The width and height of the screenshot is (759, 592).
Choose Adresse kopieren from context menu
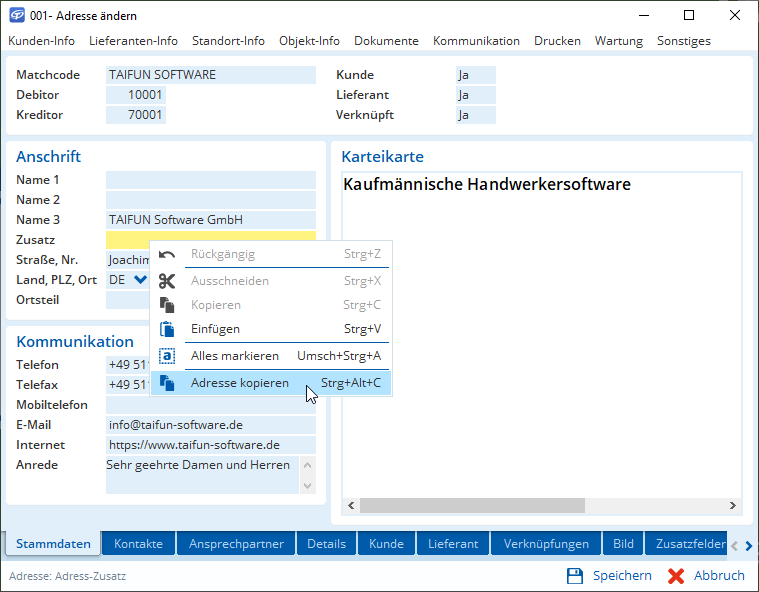pyautogui.click(x=240, y=383)
